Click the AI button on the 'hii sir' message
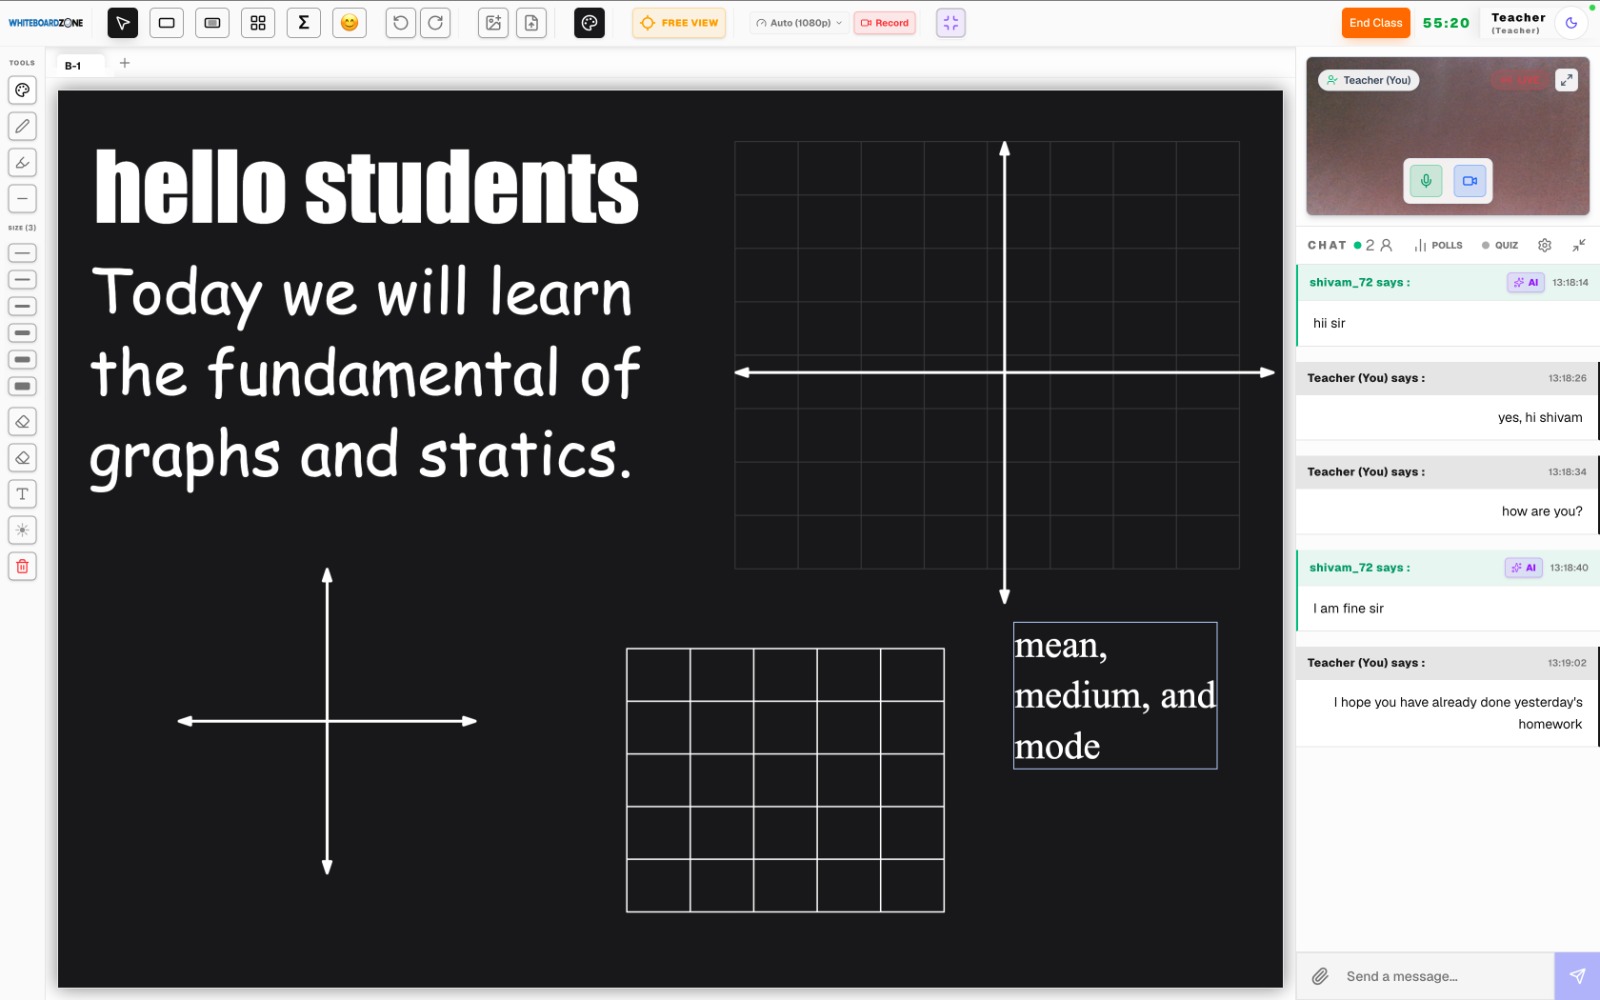This screenshot has height=1000, width=1600. [1526, 283]
